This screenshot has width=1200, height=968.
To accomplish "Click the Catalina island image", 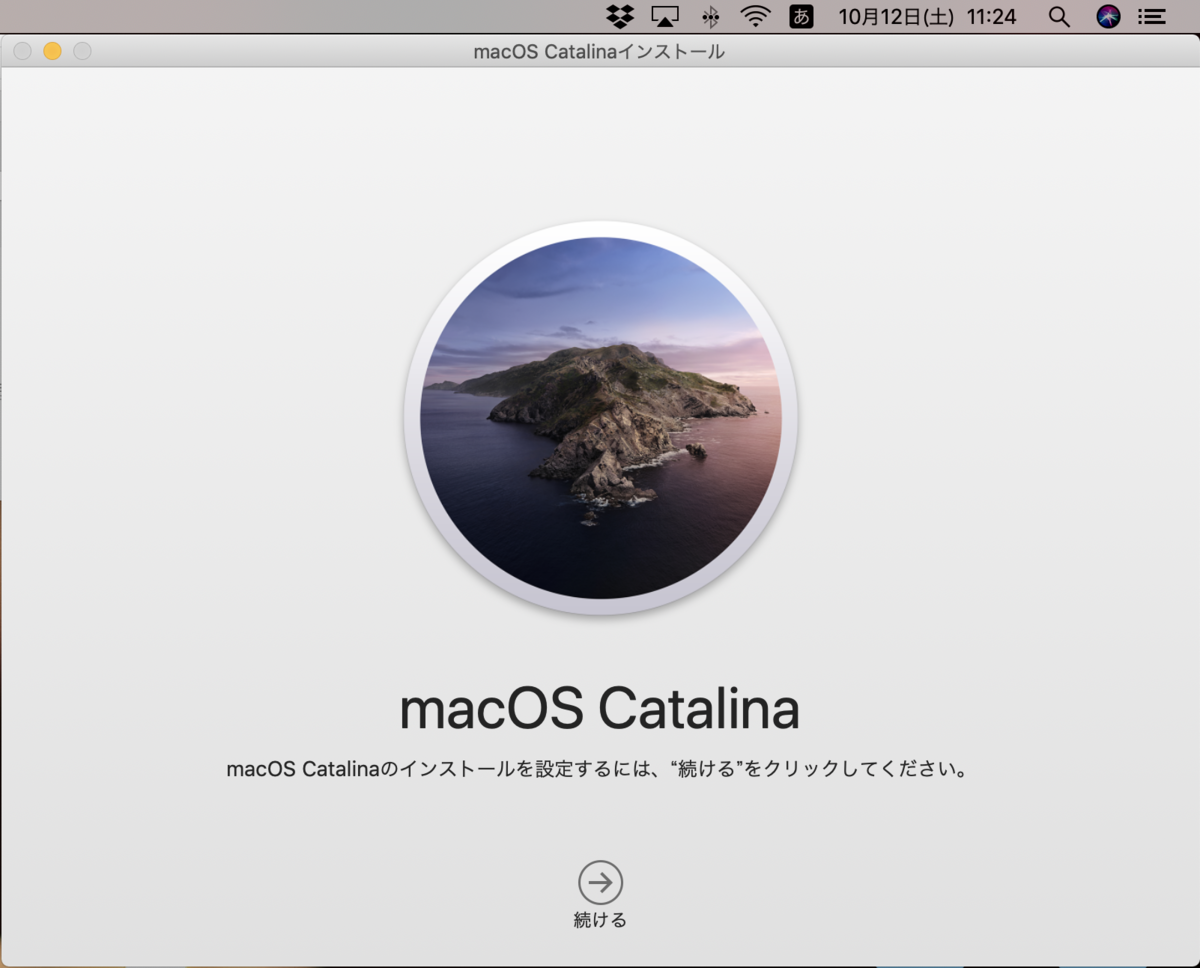I will point(600,417).
